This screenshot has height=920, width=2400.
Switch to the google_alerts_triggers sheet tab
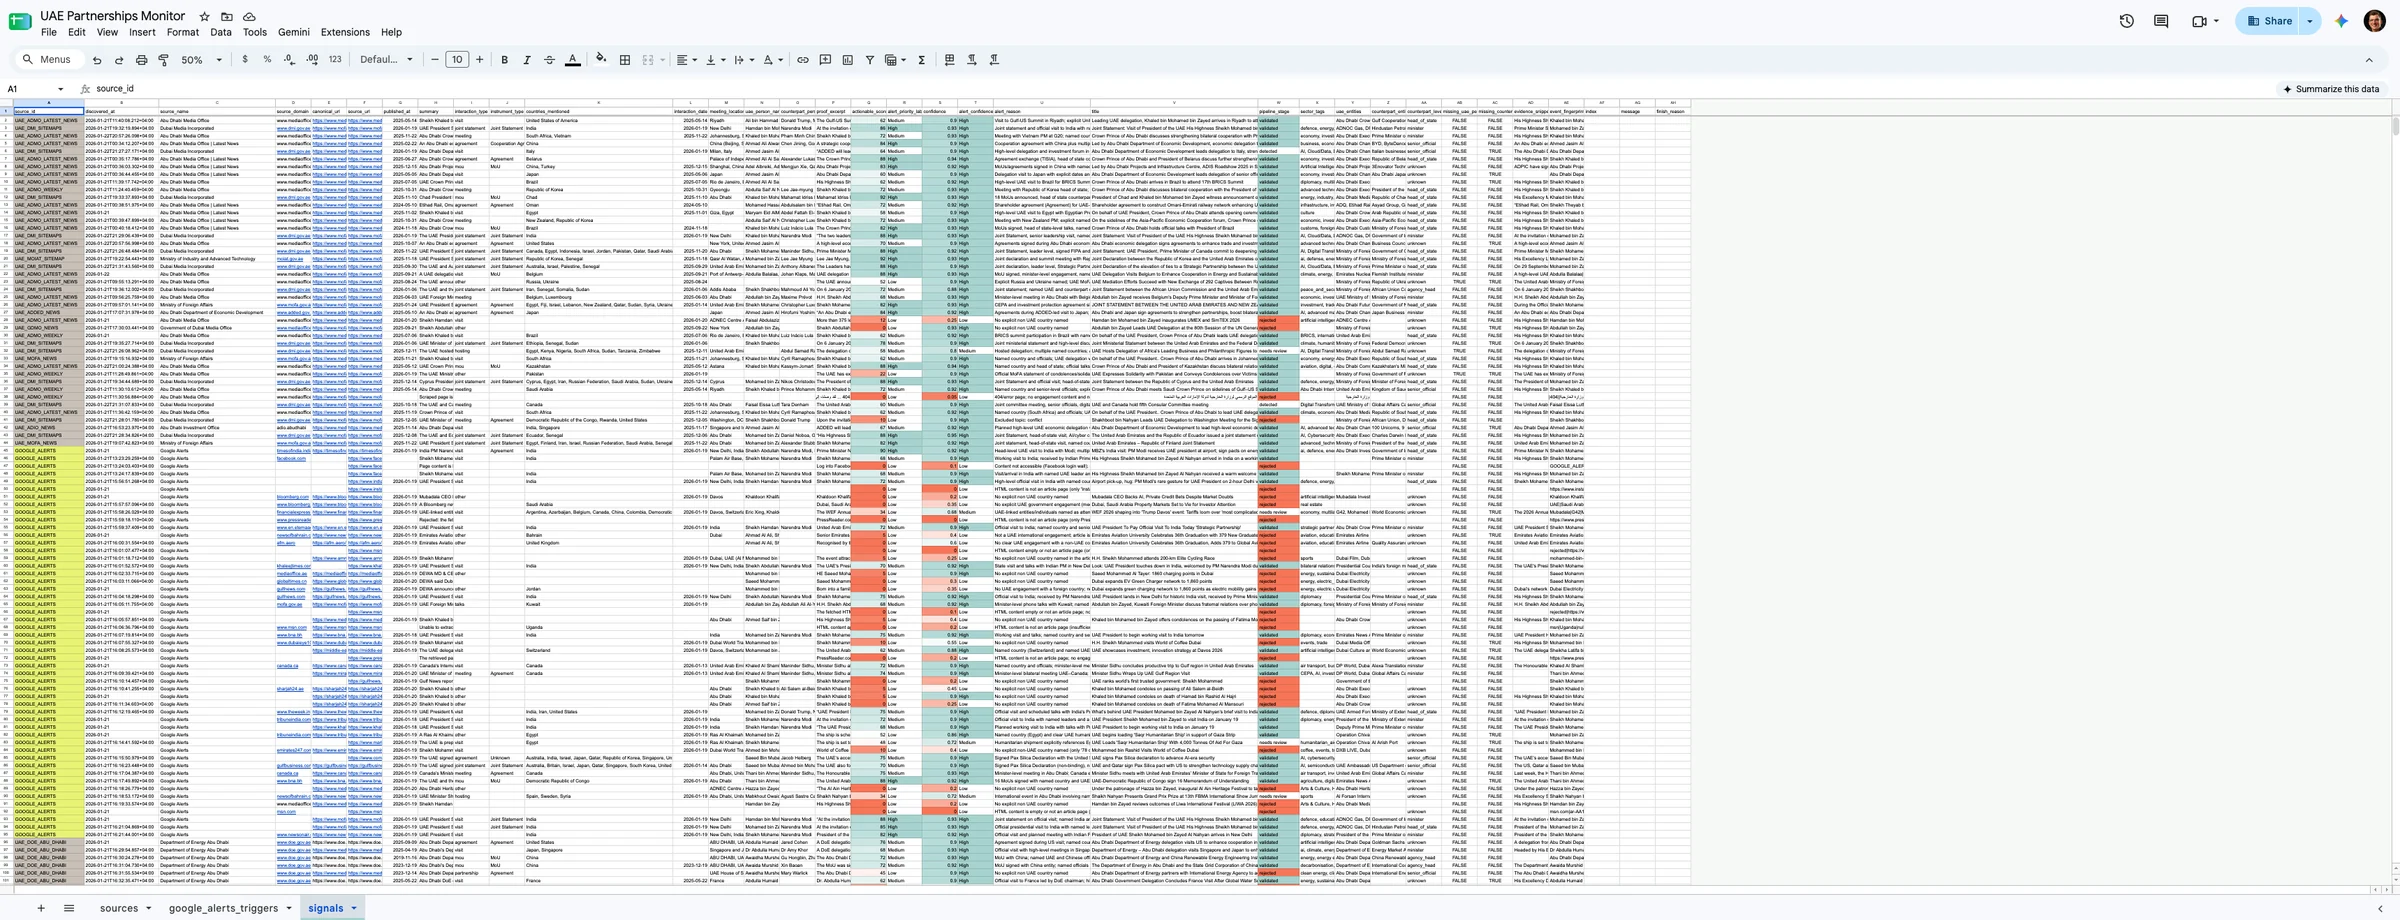click(223, 908)
